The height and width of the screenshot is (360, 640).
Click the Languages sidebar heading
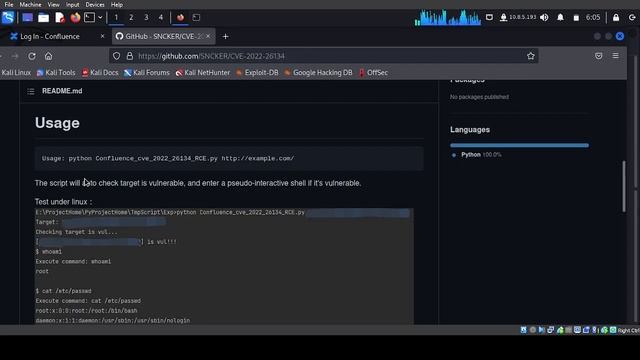click(x=470, y=130)
